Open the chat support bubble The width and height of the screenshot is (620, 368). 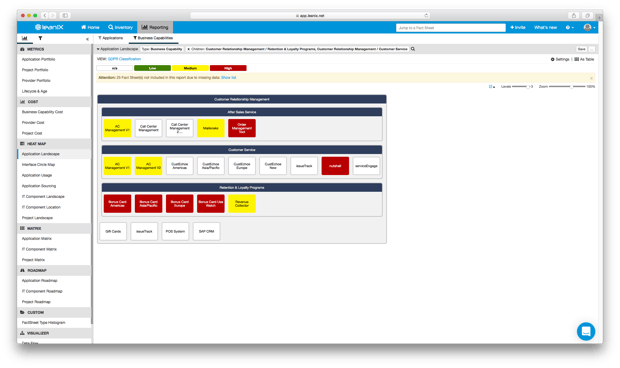586,331
